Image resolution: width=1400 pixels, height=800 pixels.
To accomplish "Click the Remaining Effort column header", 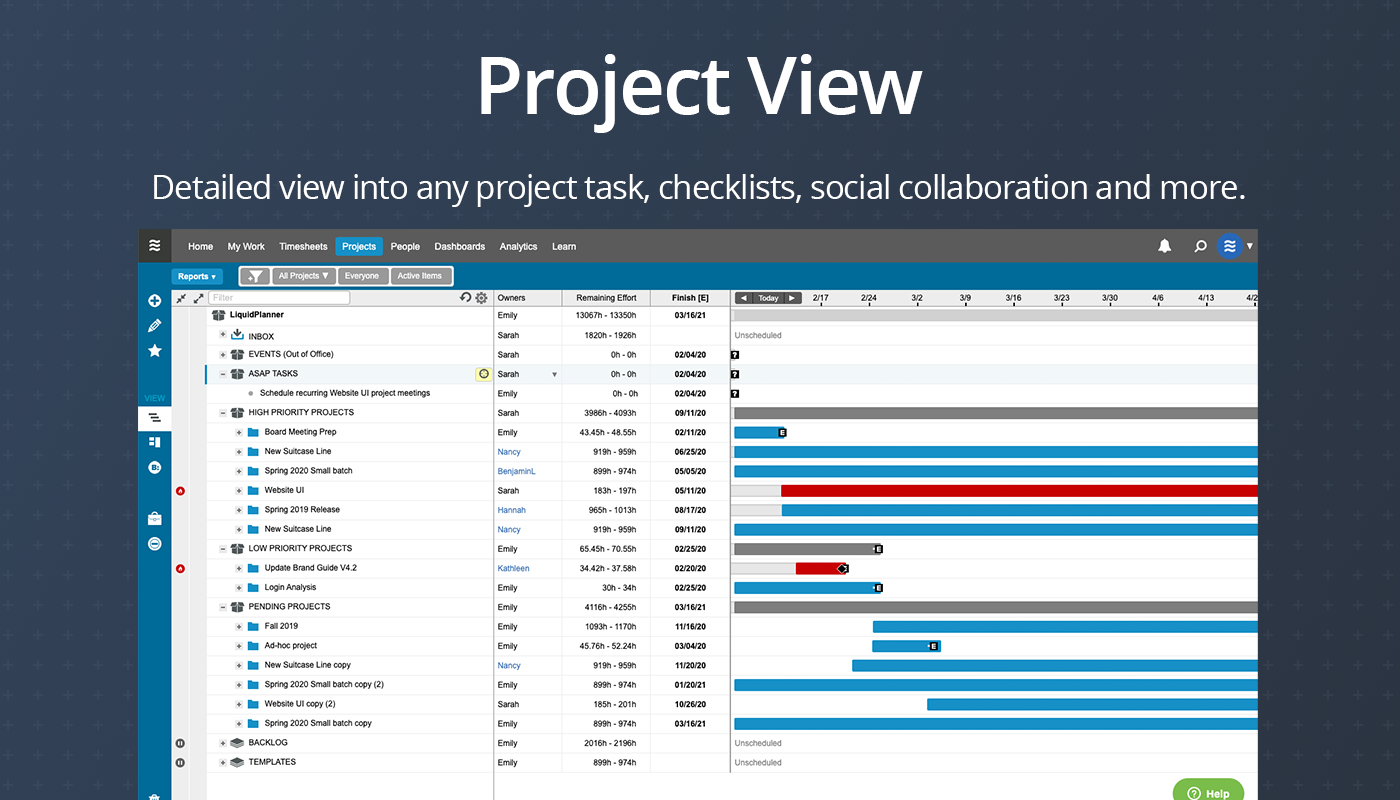I will (606, 298).
